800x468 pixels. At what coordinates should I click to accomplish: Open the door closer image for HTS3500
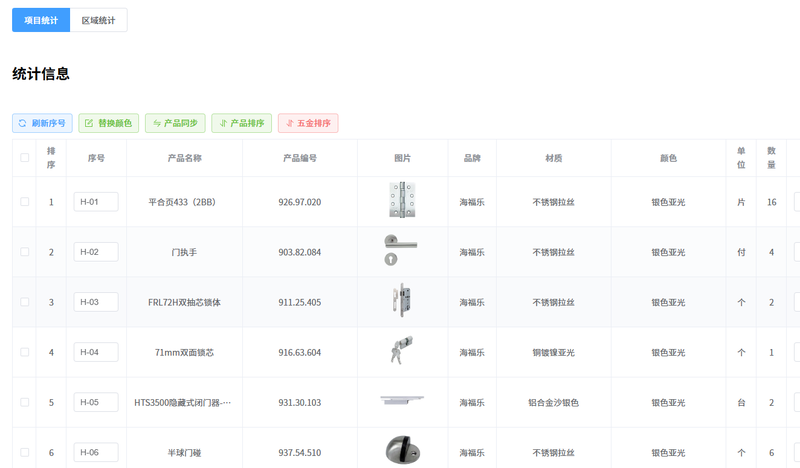tap(402, 400)
